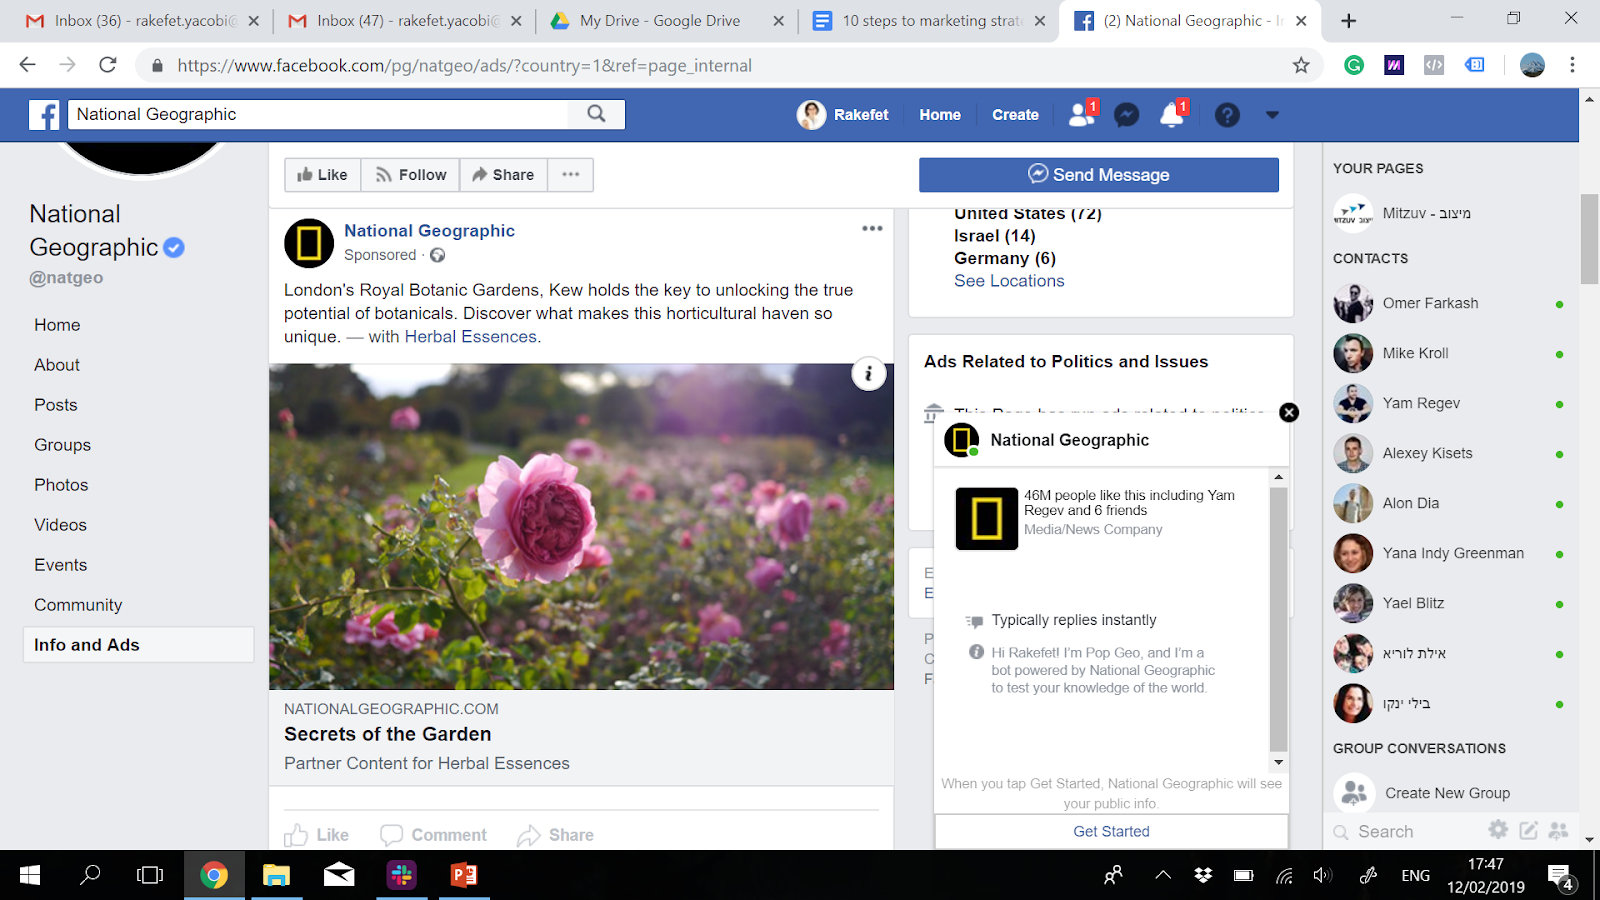
Task: Open File Explorer from taskbar
Action: click(276, 875)
